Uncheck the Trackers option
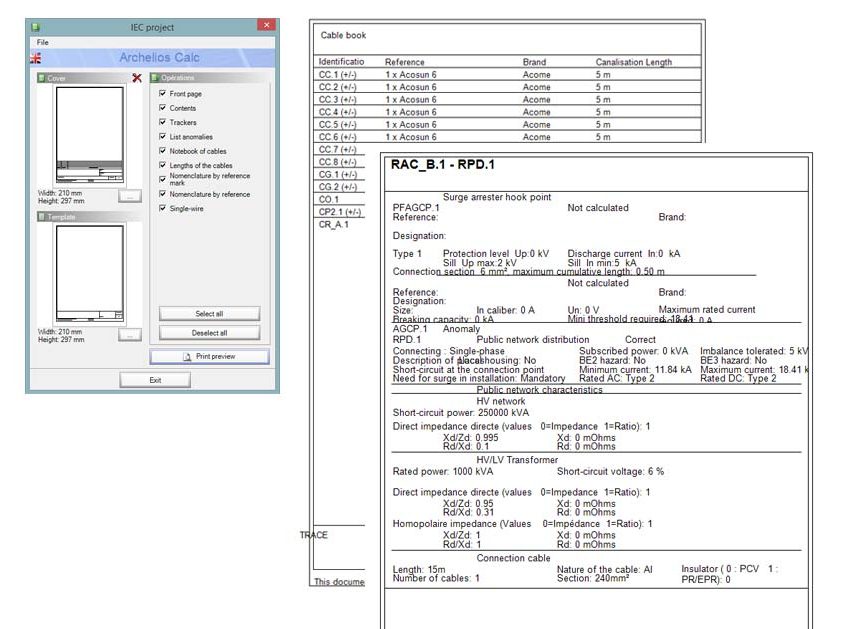The image size is (845, 629). click(x=162, y=122)
